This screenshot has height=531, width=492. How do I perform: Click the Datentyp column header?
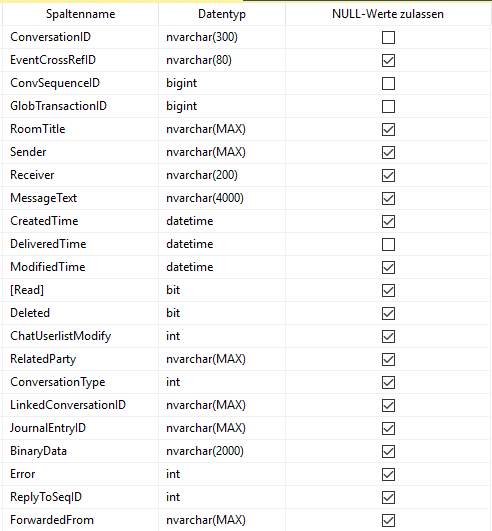click(222, 14)
